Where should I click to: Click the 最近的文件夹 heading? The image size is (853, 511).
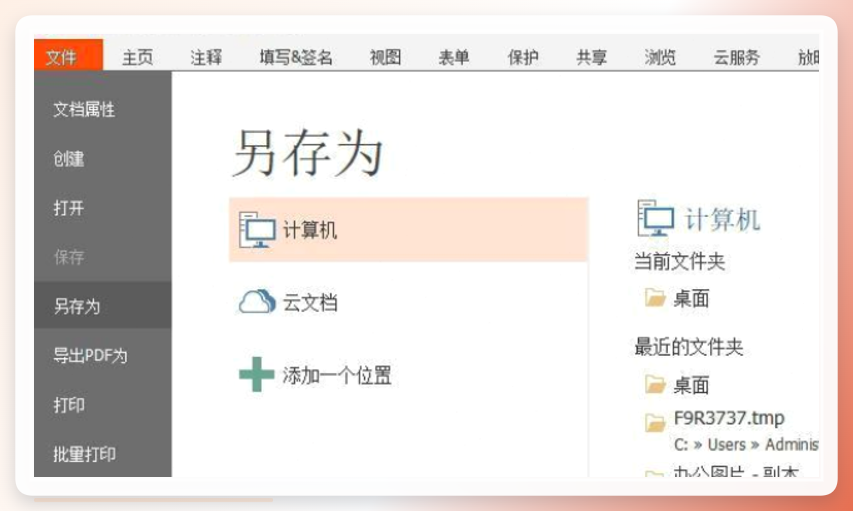point(688,347)
